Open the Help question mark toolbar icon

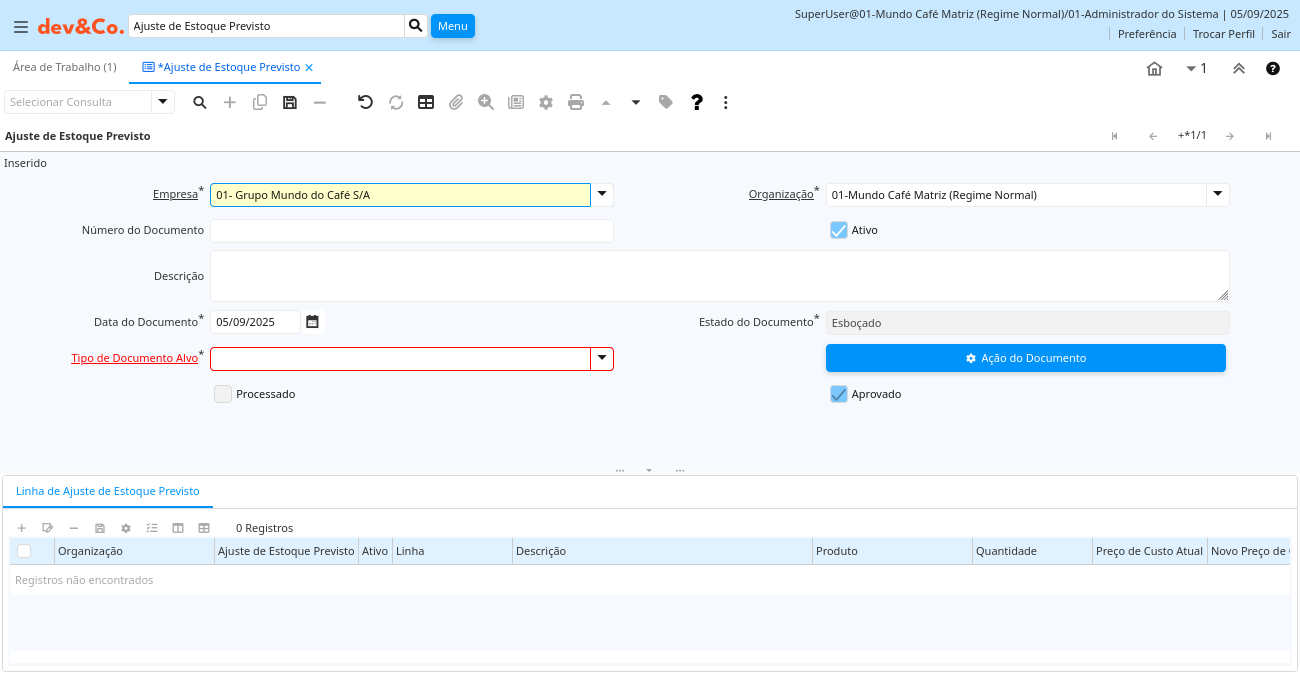[697, 102]
